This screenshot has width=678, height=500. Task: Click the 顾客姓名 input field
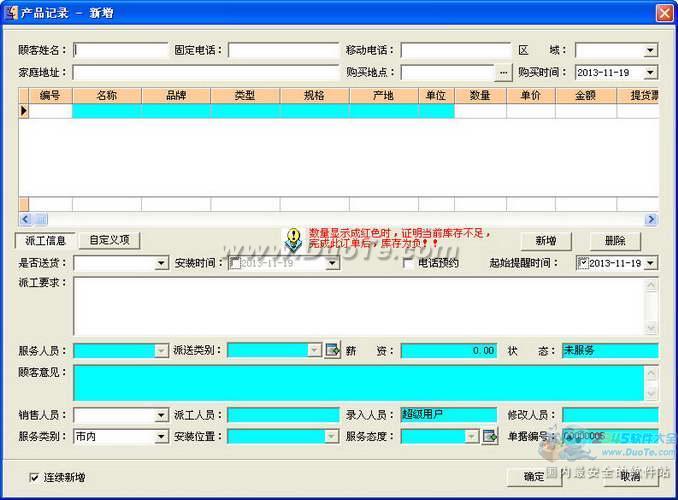(121, 50)
